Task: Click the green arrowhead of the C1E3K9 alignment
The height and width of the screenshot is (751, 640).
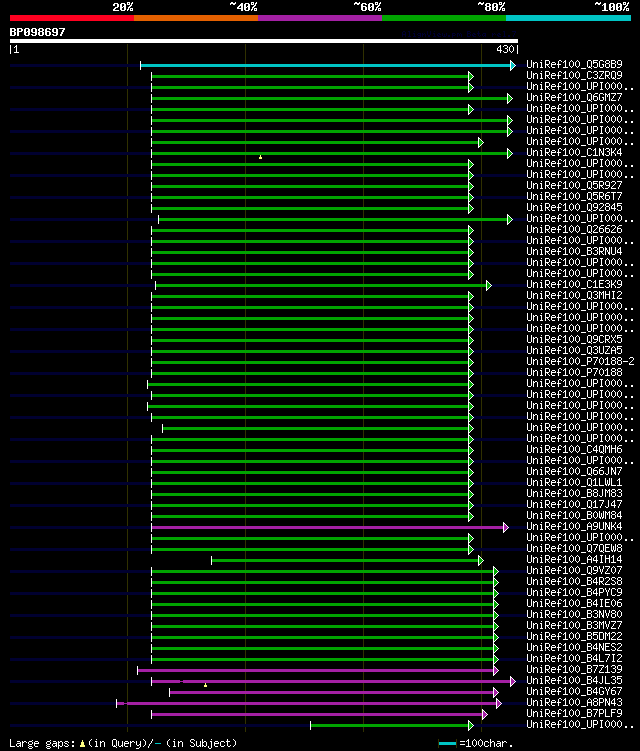Action: [489, 285]
